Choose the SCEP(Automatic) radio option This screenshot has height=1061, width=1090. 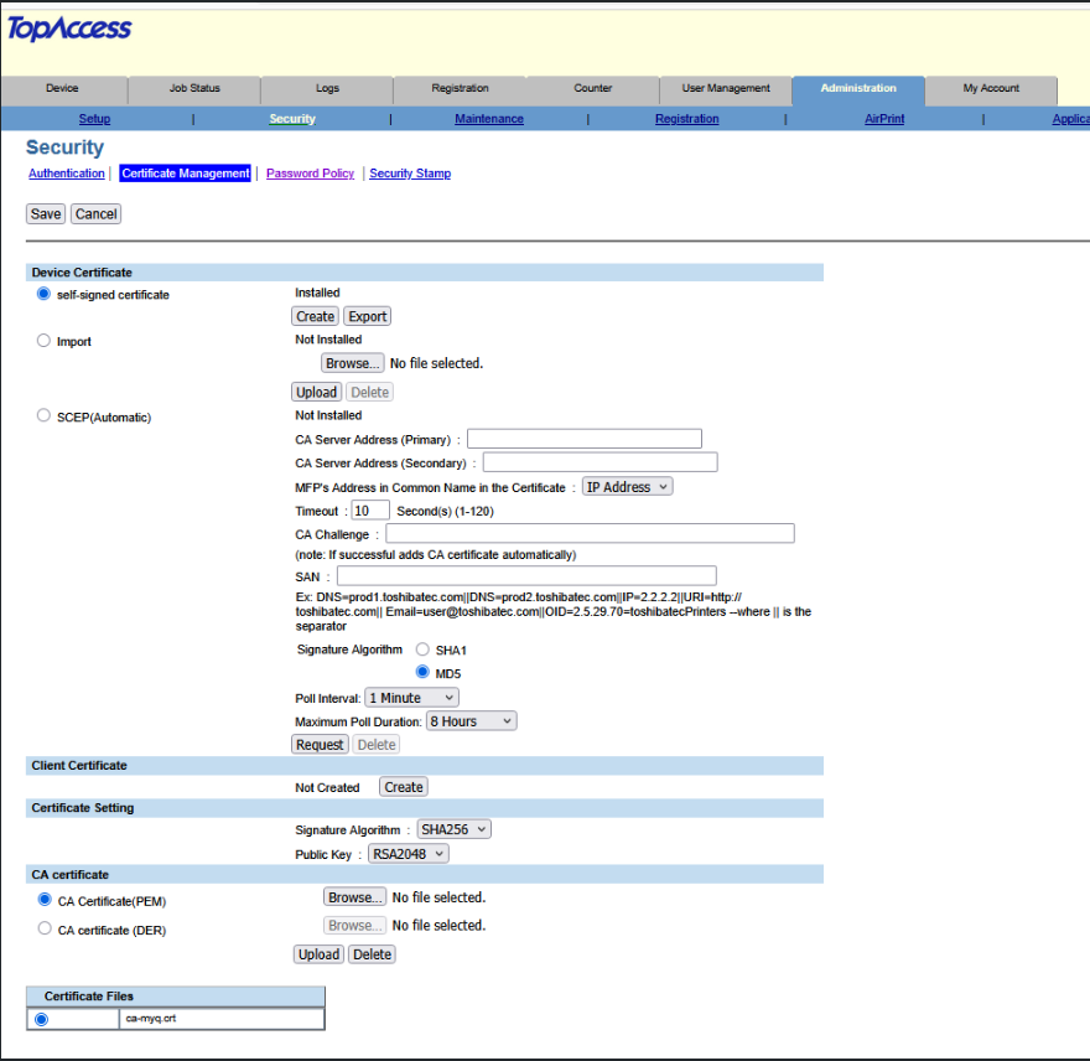point(44,416)
